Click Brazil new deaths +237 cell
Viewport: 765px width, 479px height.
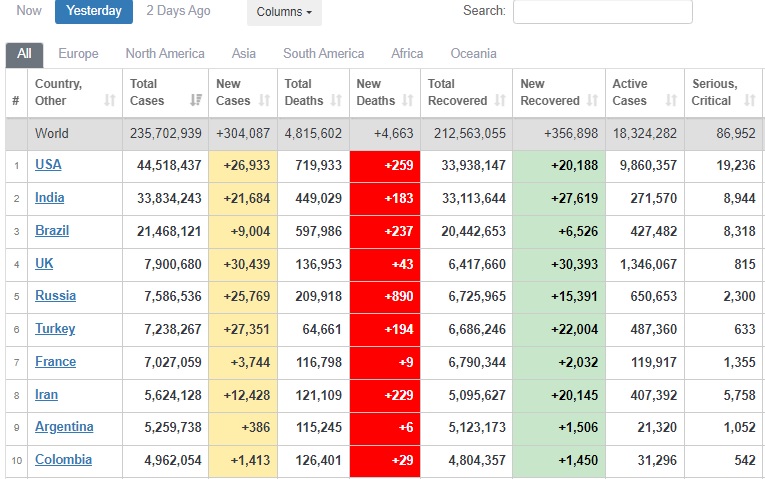click(385, 232)
